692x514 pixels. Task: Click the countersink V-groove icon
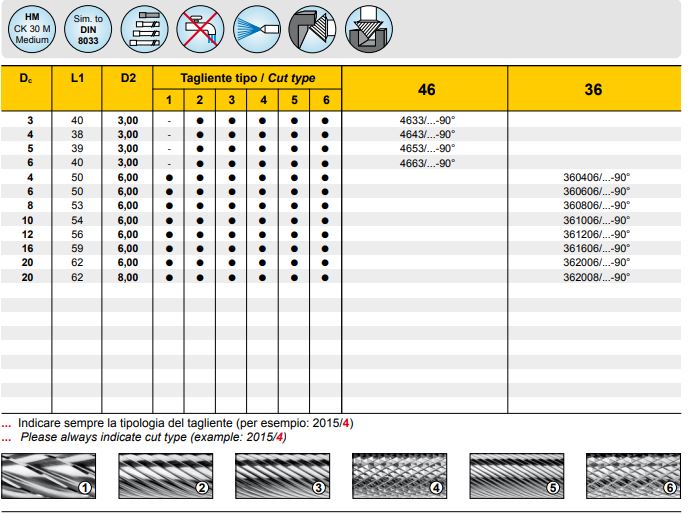[x=369, y=31]
